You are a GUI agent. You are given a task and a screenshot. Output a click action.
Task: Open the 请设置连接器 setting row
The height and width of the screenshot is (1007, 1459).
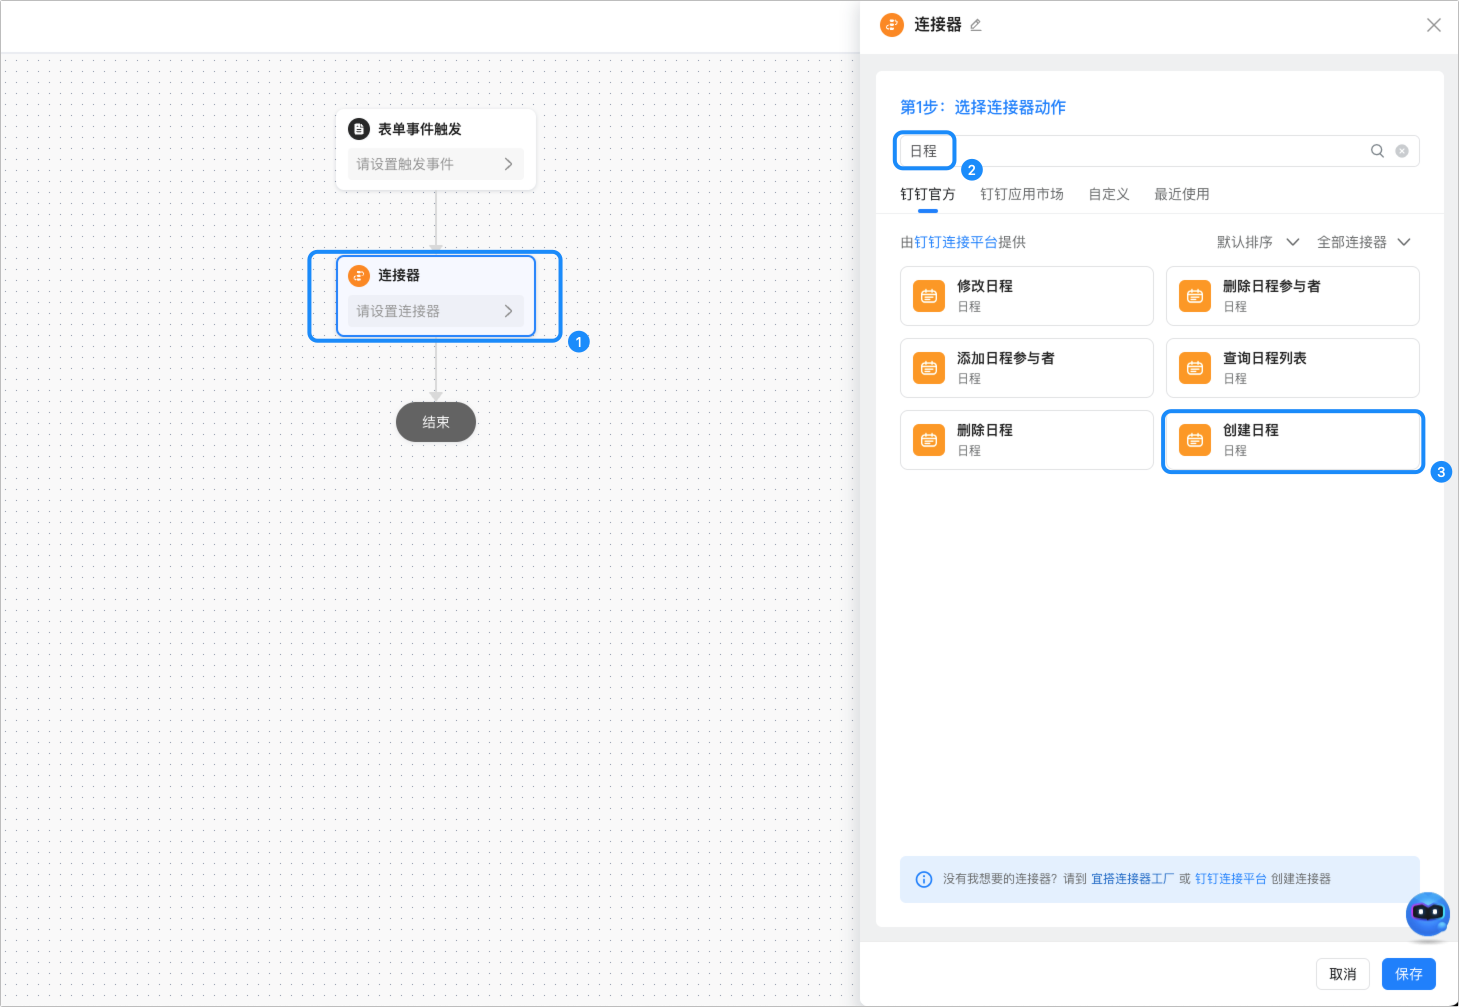[x=436, y=311]
